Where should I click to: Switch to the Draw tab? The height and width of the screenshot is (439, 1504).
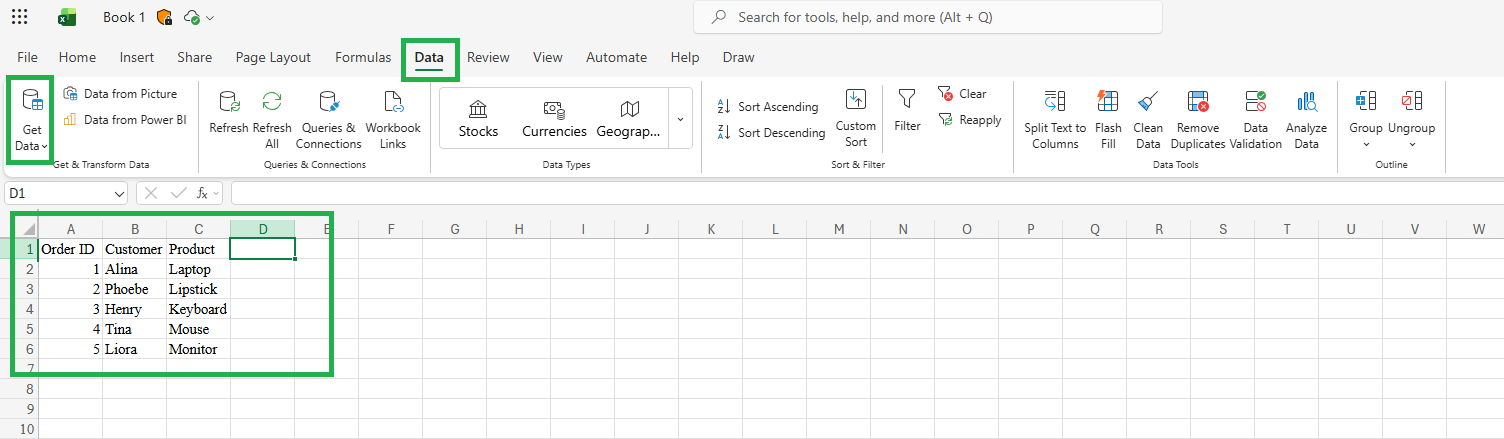point(738,57)
